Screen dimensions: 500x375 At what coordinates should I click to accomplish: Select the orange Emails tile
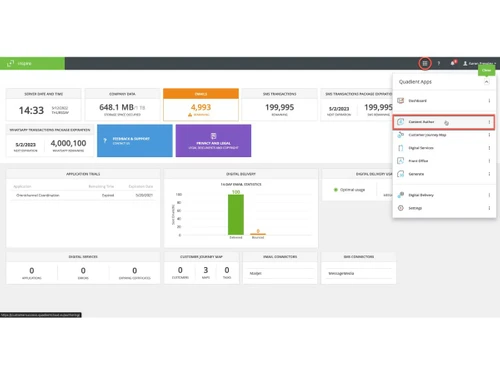[x=201, y=104]
